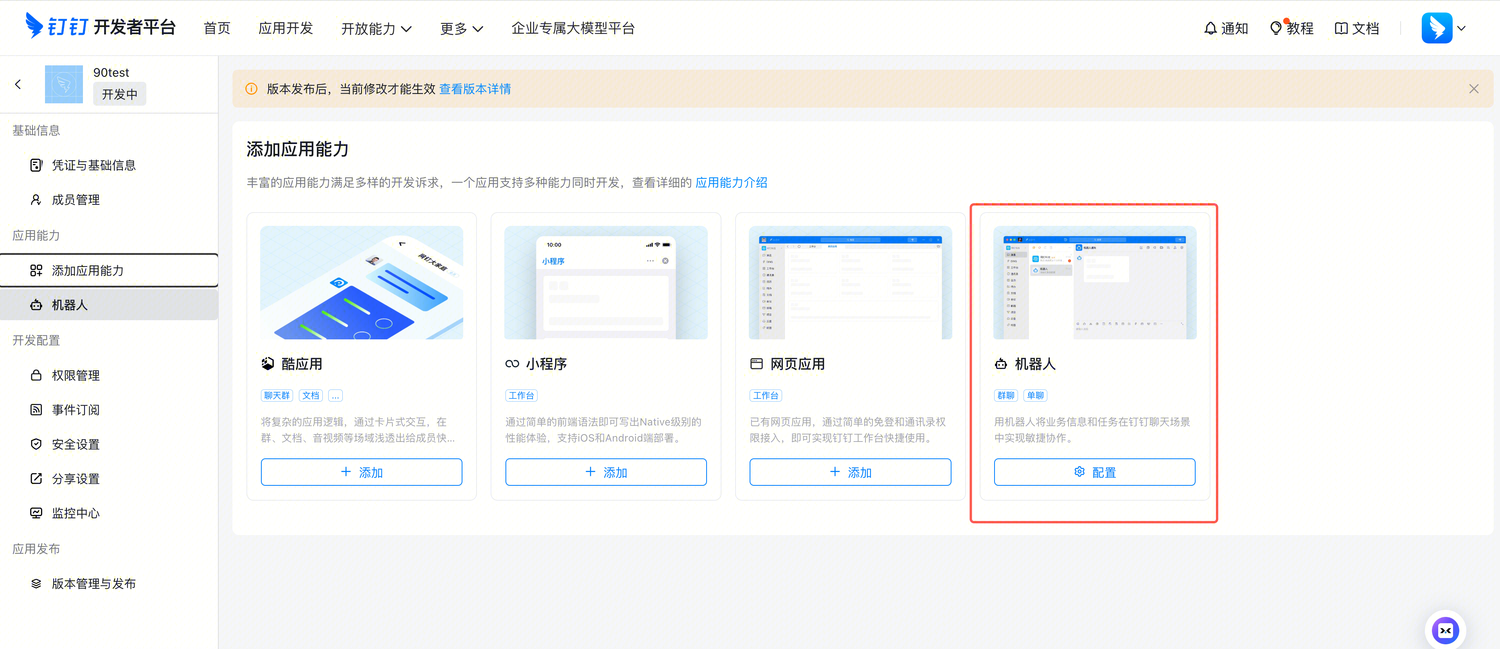Open 分享设置 in the sidebar

point(75,478)
